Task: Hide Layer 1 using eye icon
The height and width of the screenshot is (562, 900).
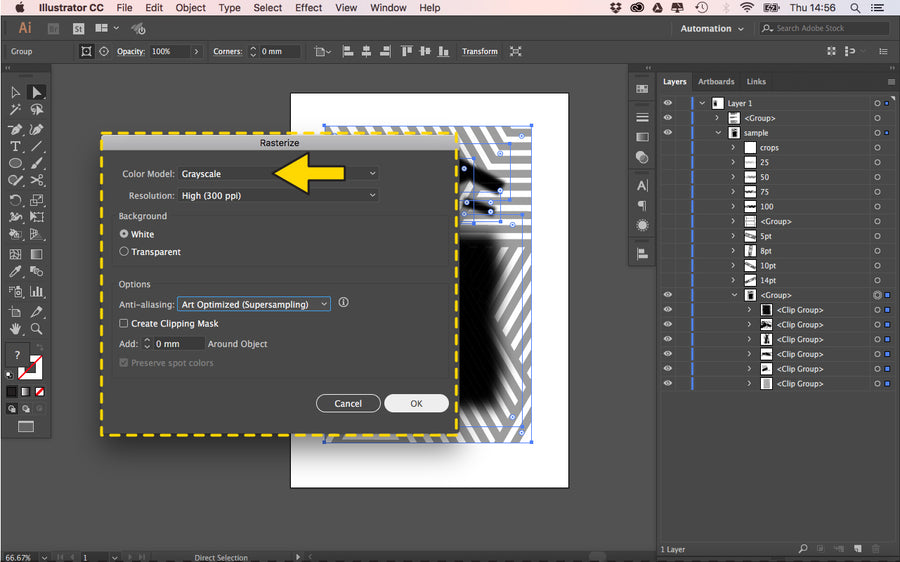Action: 668,103
